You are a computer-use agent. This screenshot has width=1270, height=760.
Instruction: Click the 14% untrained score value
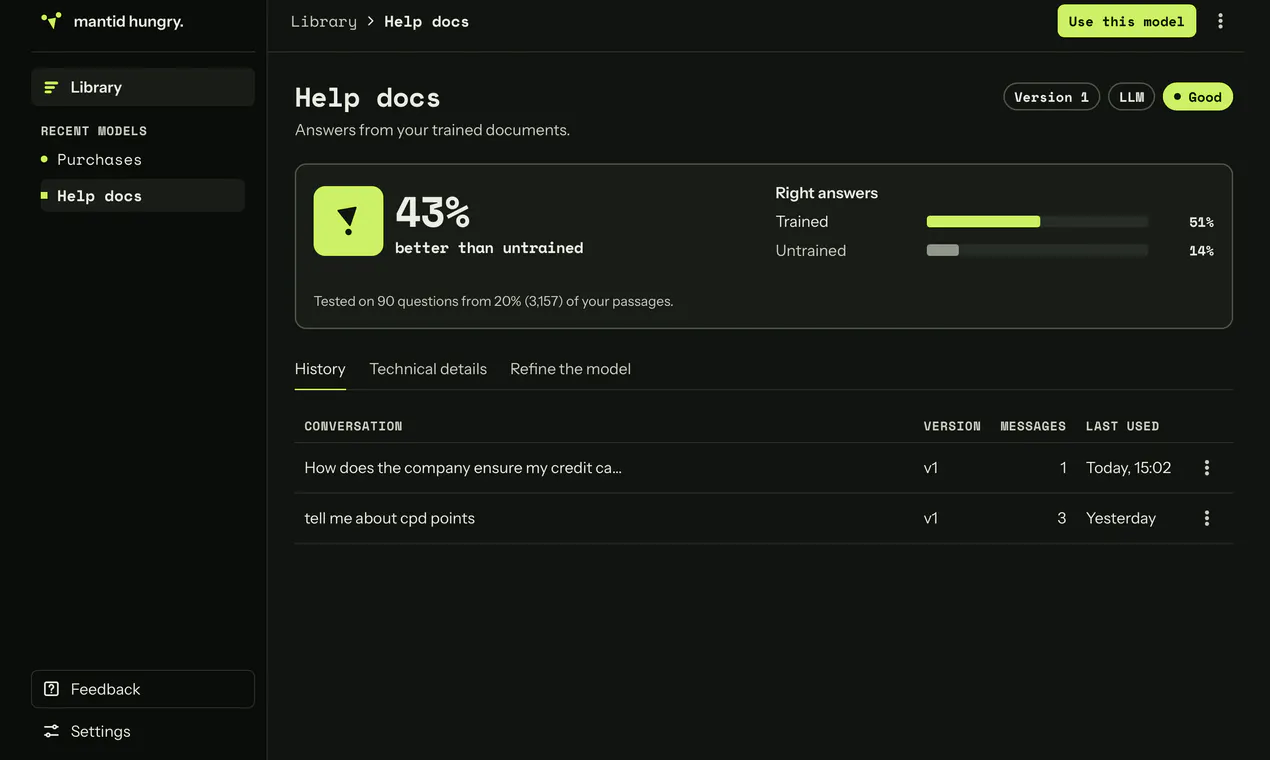tap(1201, 251)
